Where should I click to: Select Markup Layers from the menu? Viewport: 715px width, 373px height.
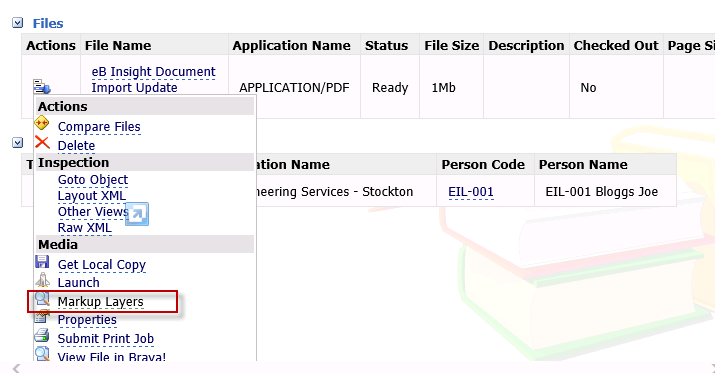100,302
